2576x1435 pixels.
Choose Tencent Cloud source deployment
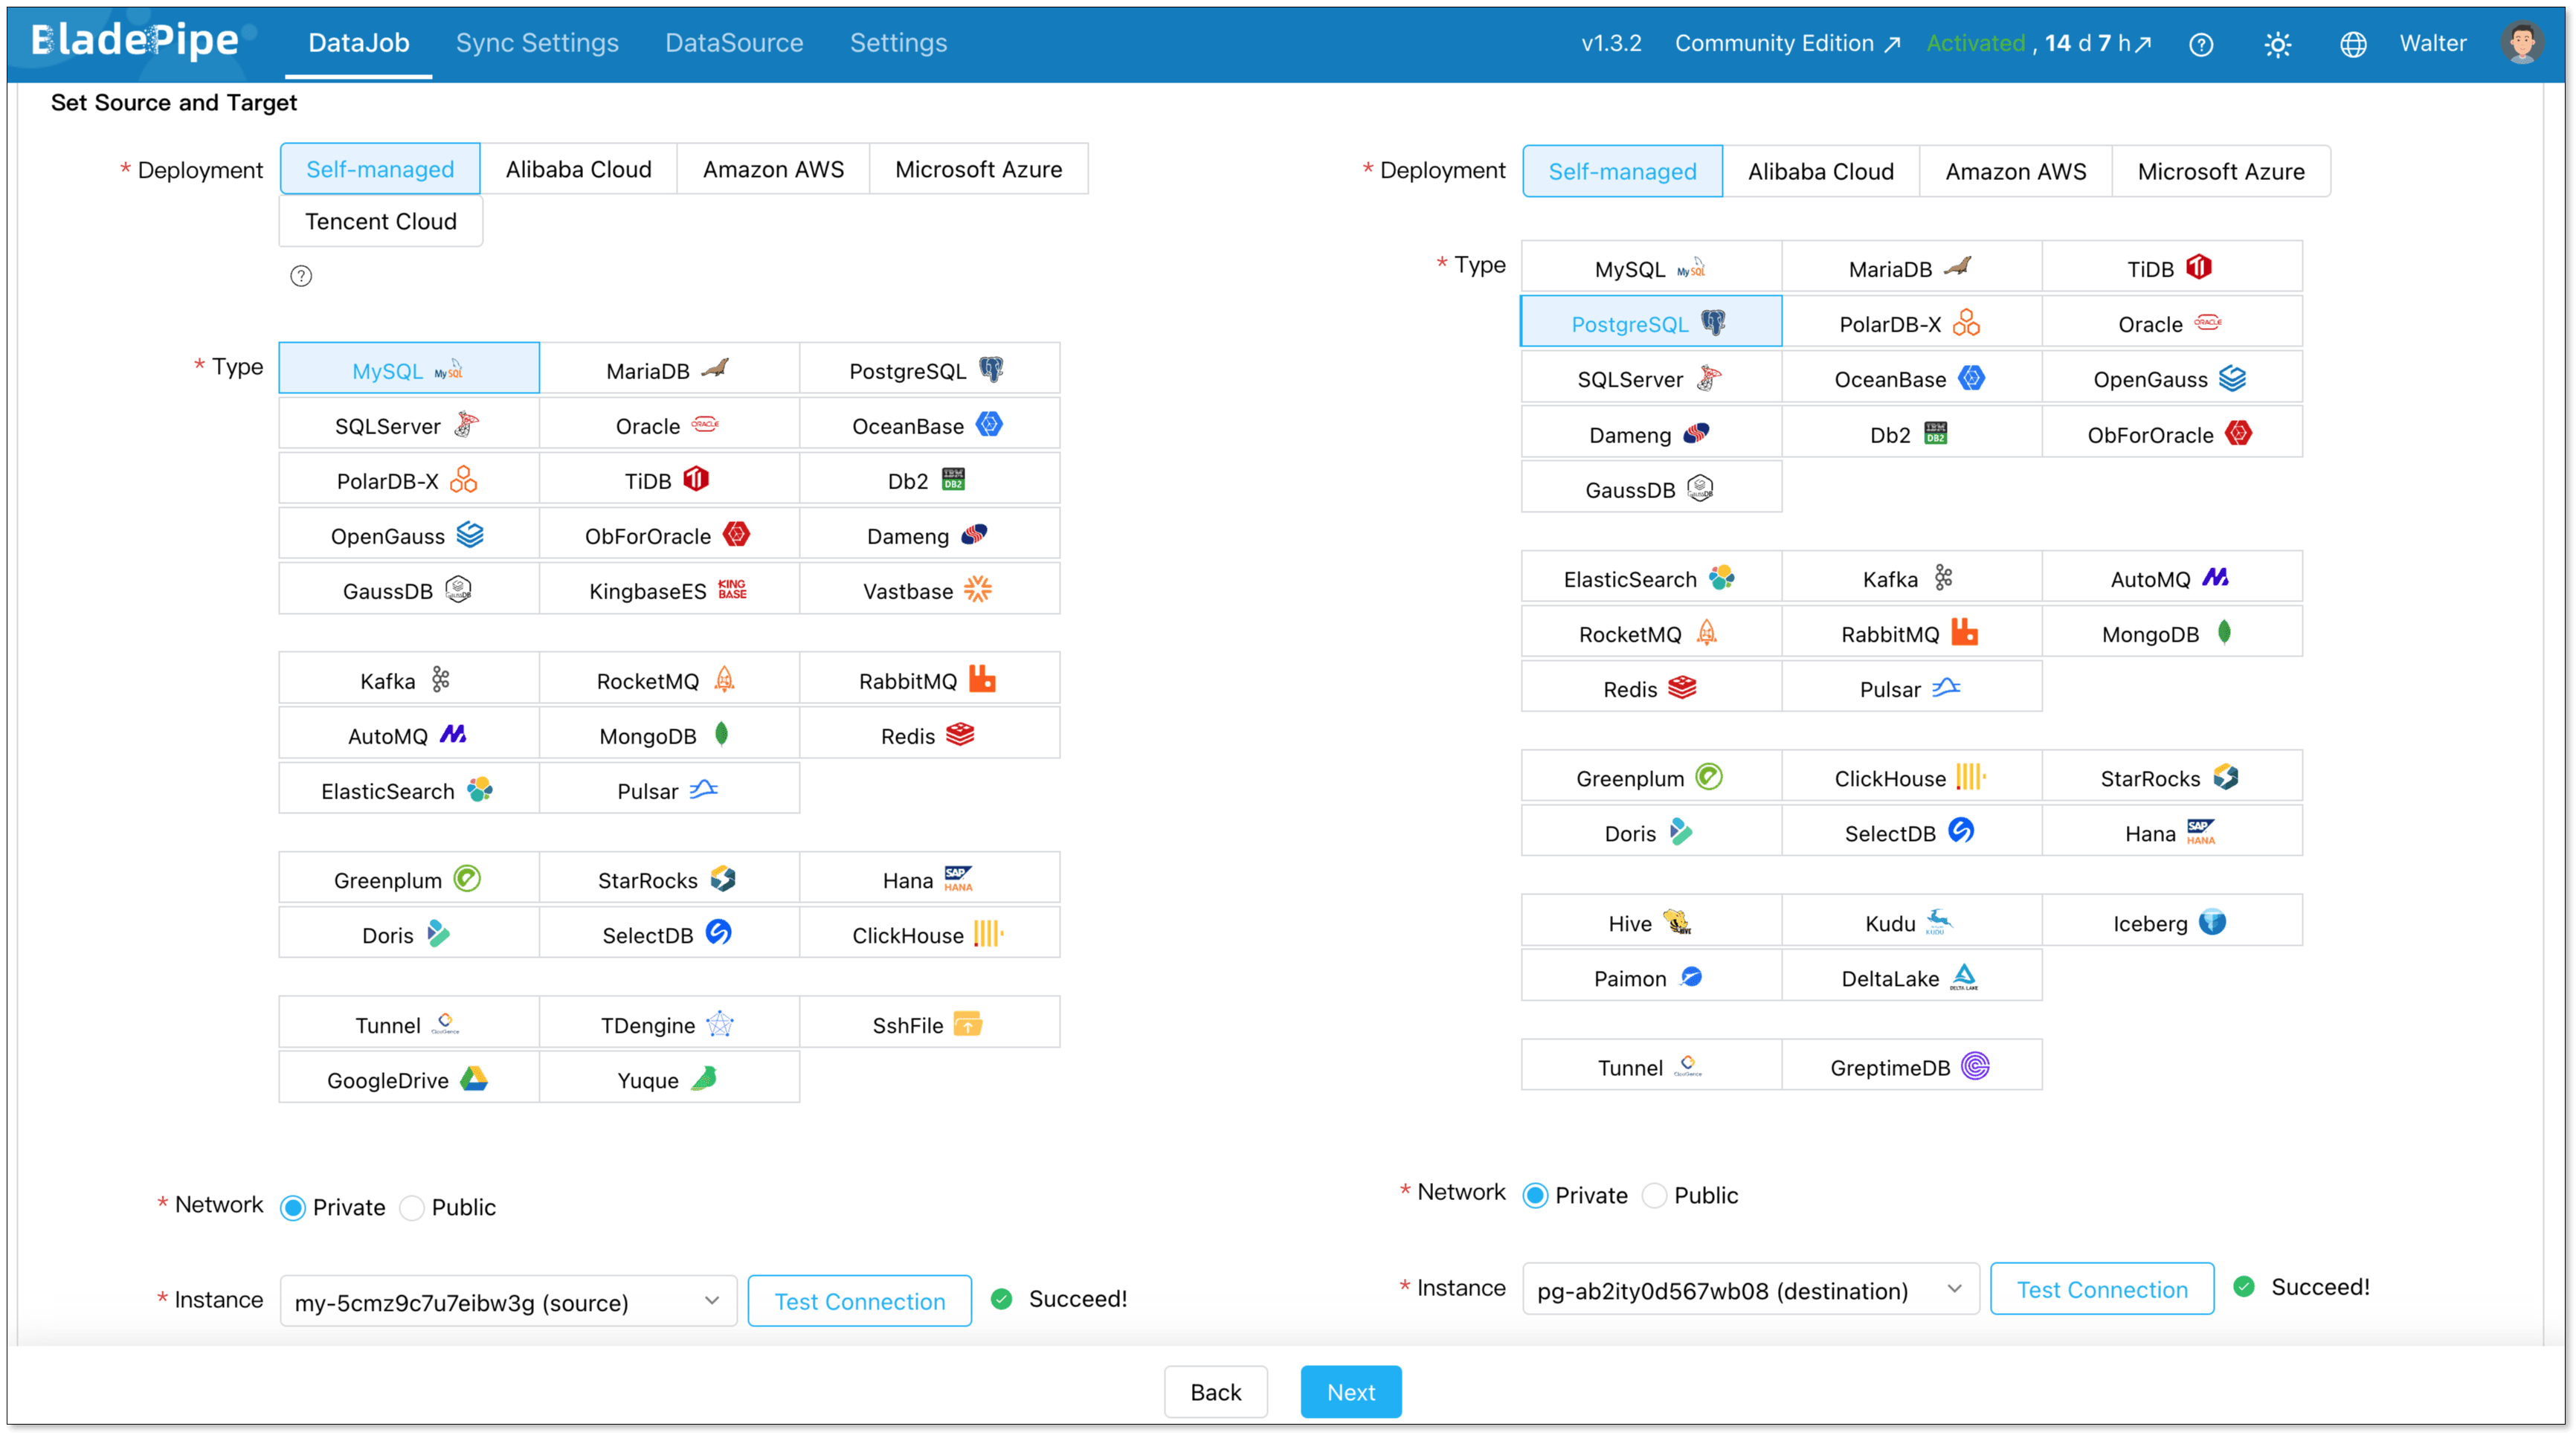[380, 221]
